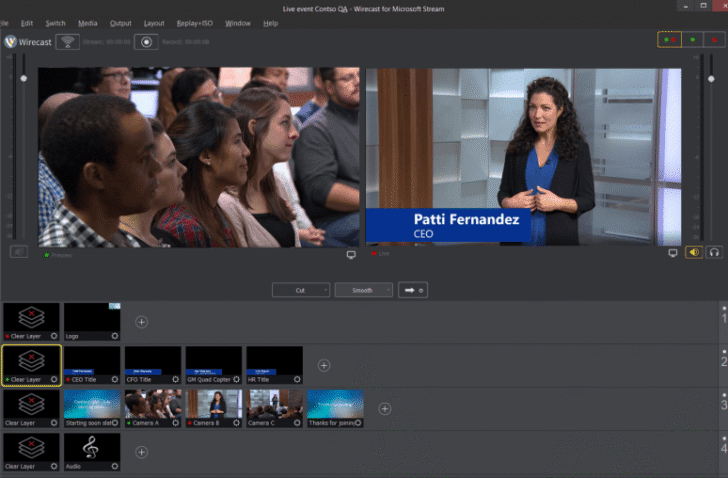Open the Replay+ISO menu
728x478 pixels.
pyautogui.click(x=195, y=23)
